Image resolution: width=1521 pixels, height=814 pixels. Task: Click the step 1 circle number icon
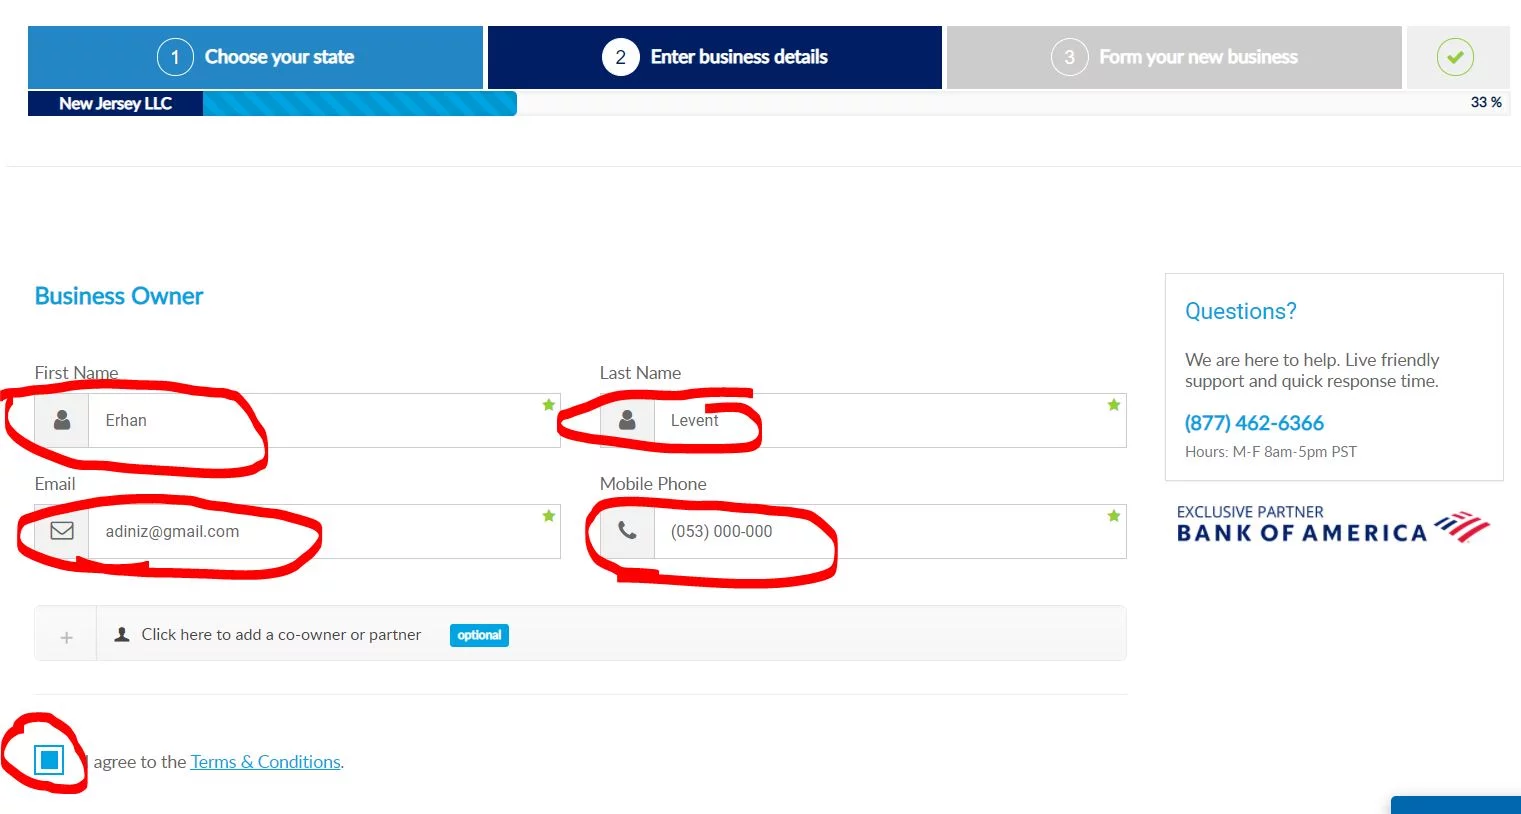175,57
